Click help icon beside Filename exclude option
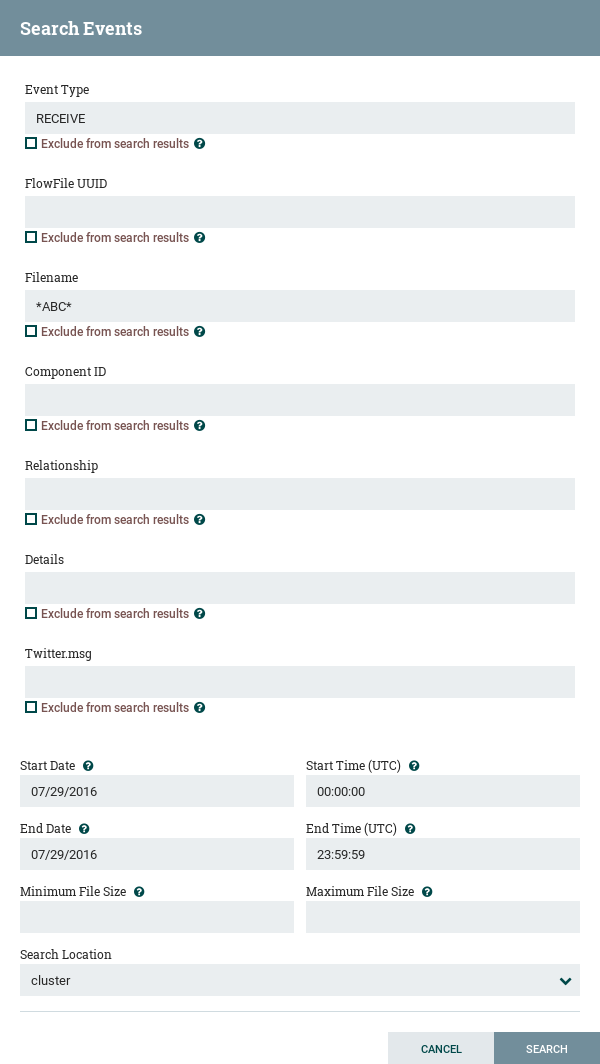The width and height of the screenshot is (600, 1064). point(200,332)
